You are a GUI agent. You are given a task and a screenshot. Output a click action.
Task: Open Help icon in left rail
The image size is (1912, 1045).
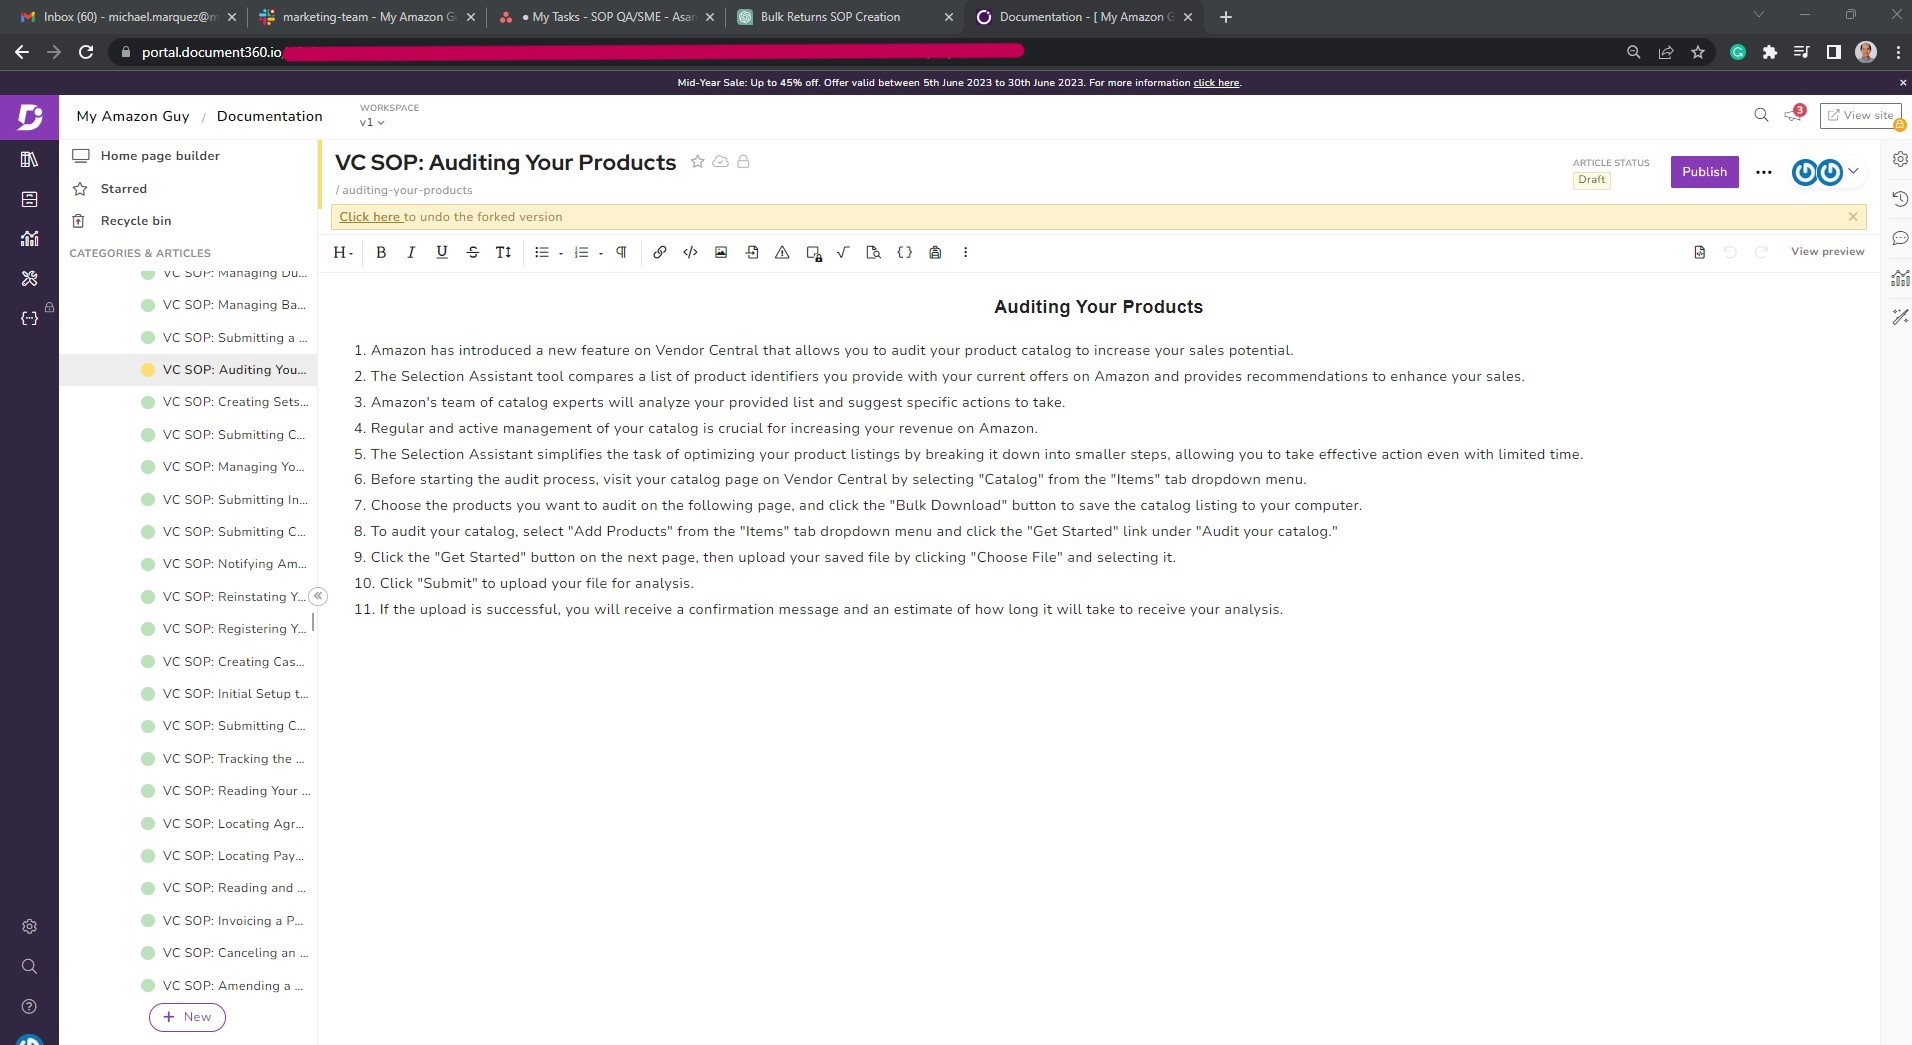click(29, 1007)
